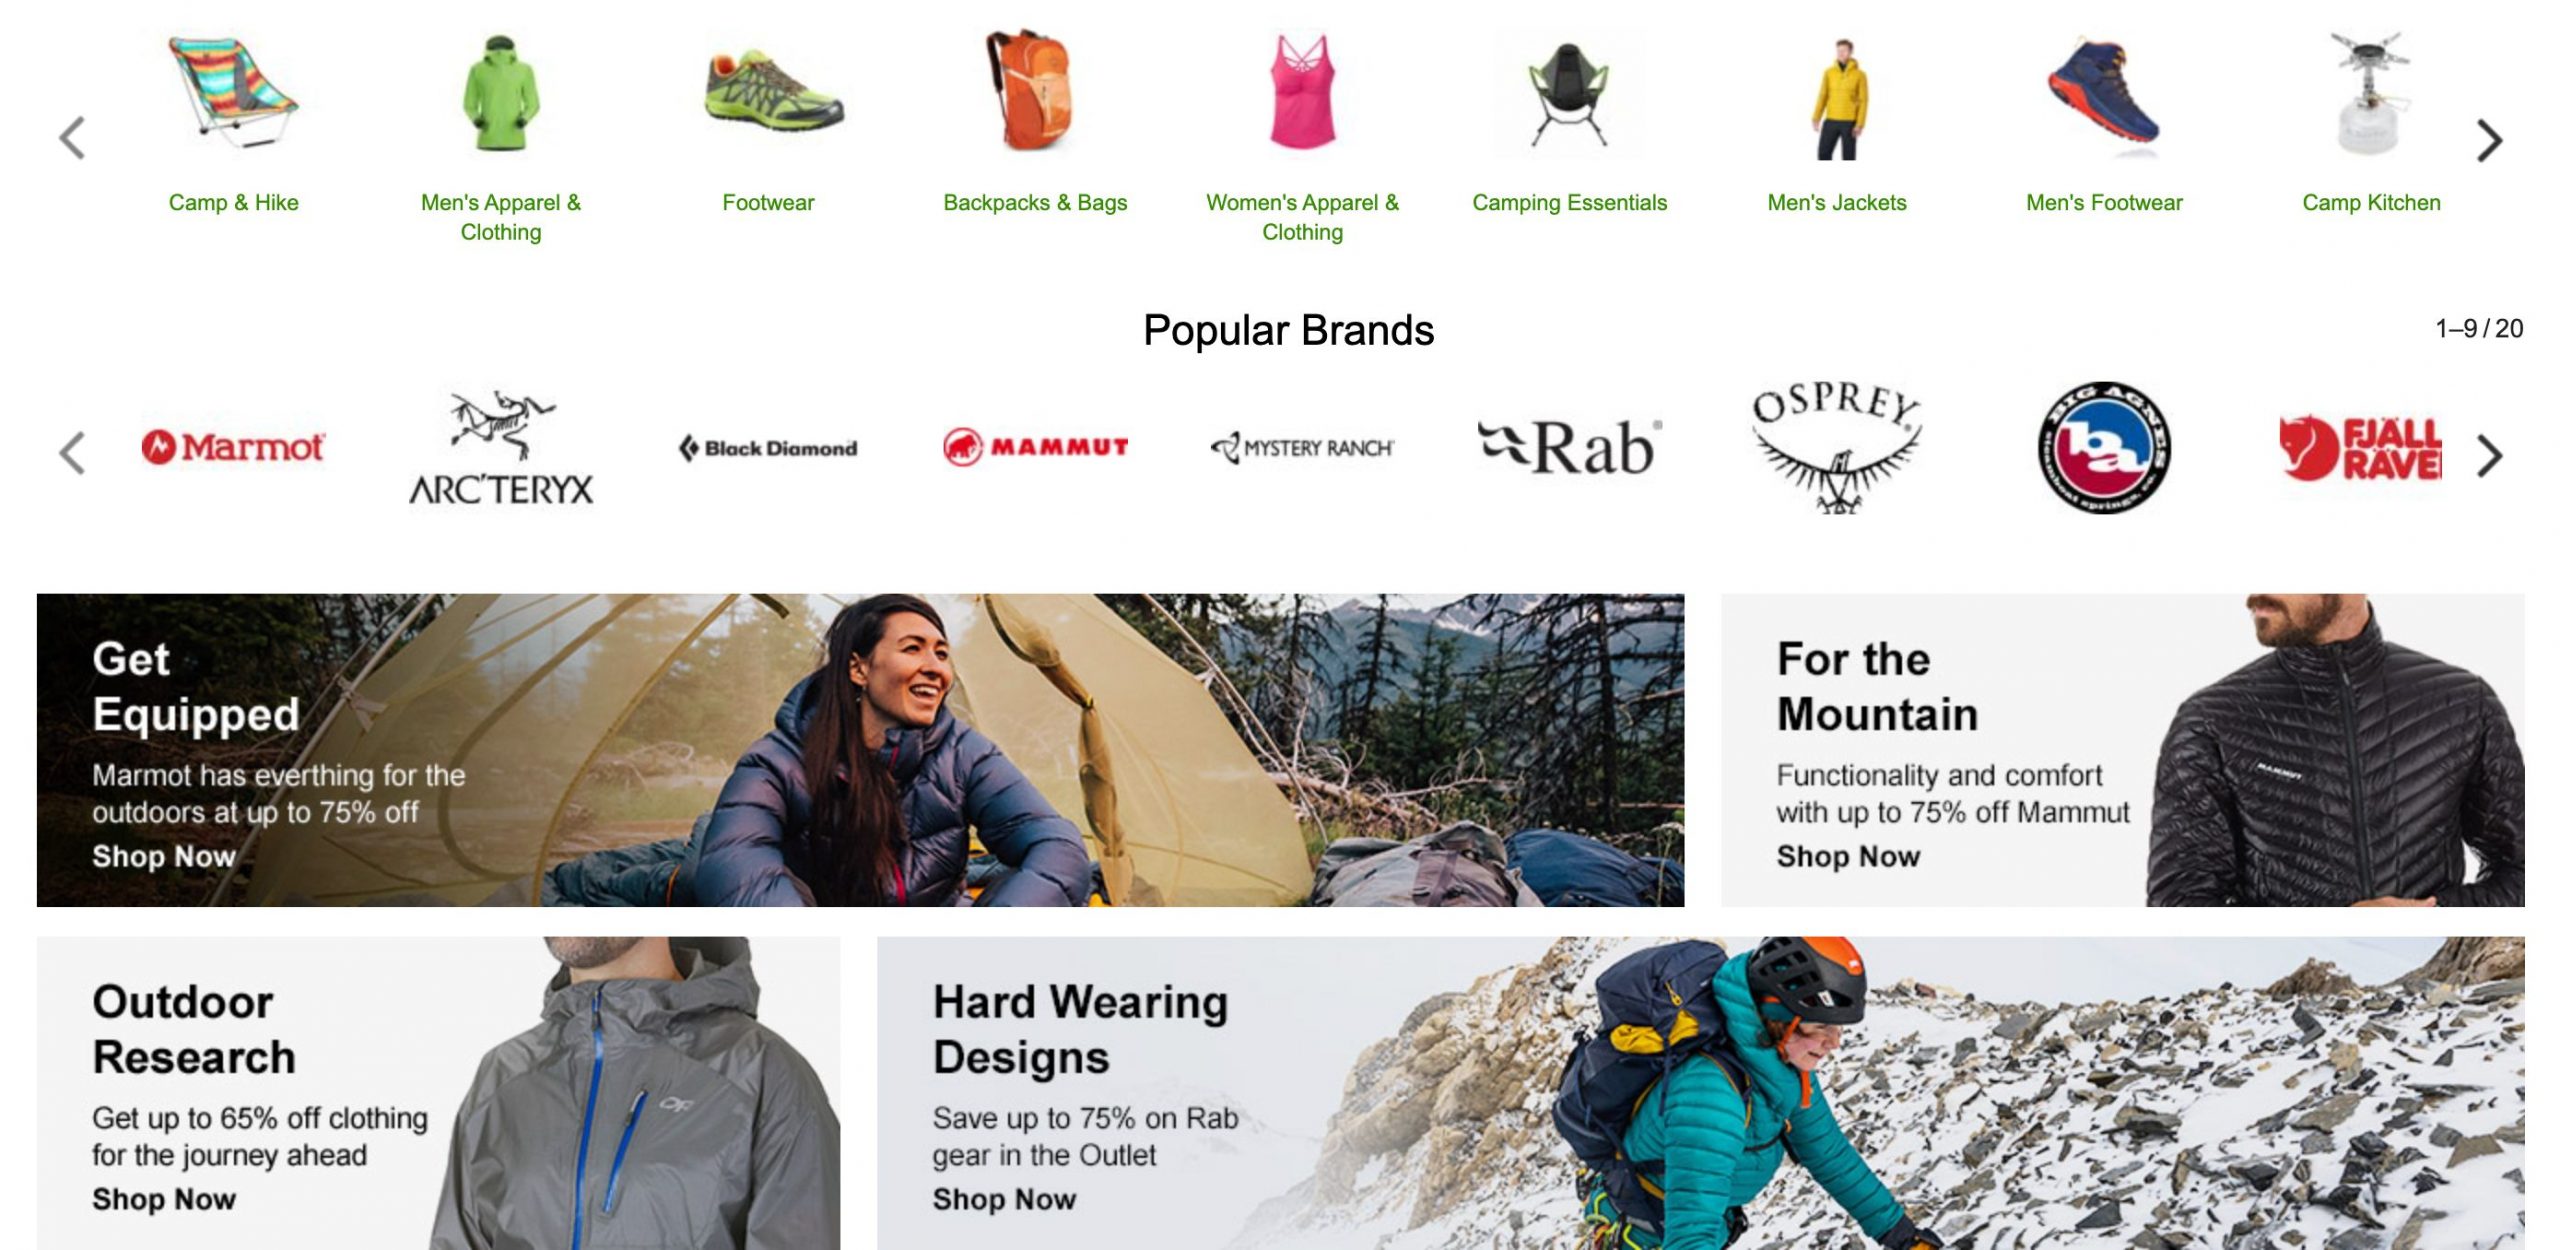The height and width of the screenshot is (1250, 2560).
Task: Open Backpacks & Bags category
Action: [1035, 203]
